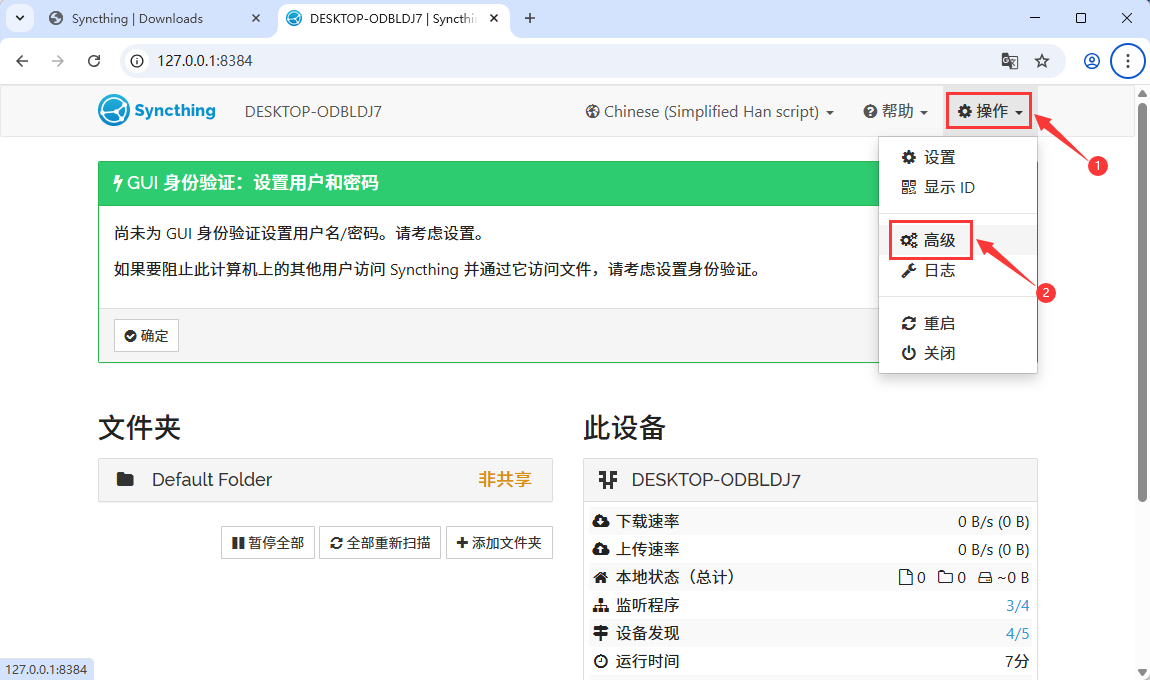Click the 7分 uptime value
This screenshot has width=1150, height=681.
pos(1017,661)
